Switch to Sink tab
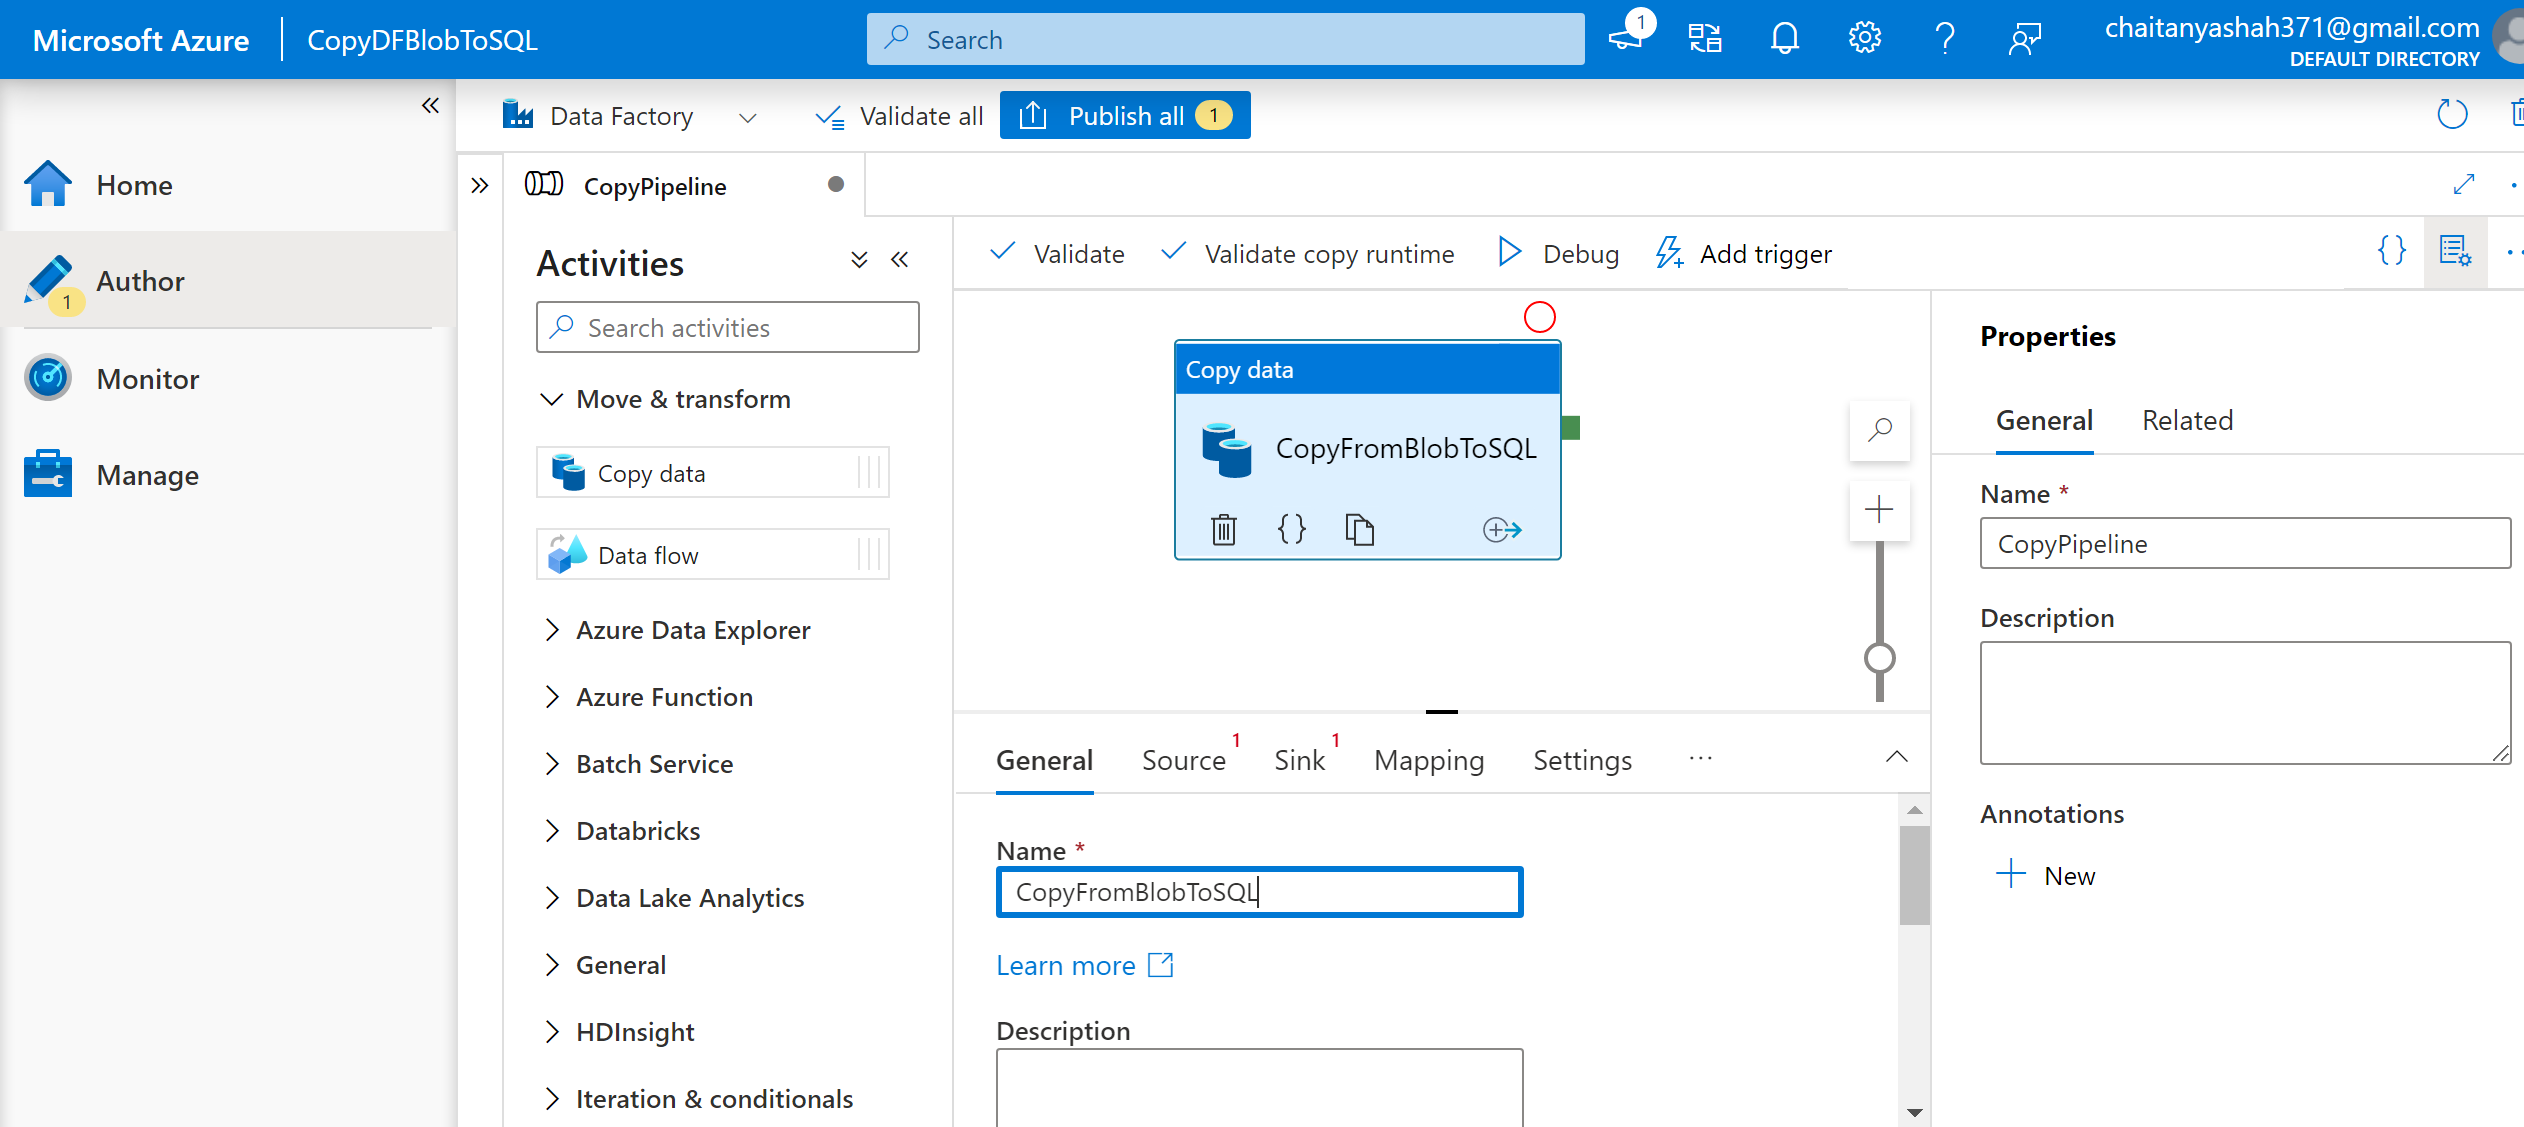Image resolution: width=2524 pixels, height=1127 pixels. pos(1300,761)
